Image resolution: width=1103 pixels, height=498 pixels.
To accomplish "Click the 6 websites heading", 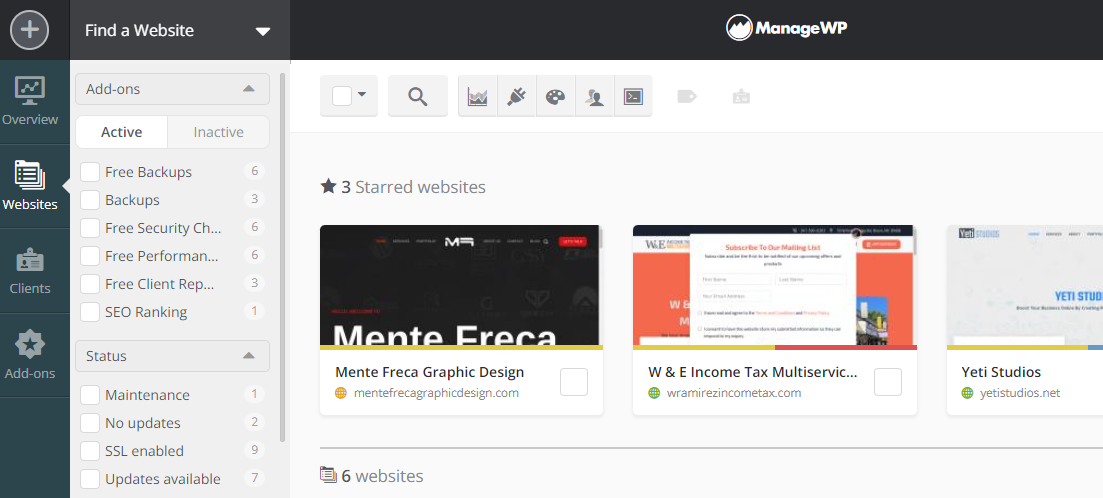I will (x=383, y=475).
